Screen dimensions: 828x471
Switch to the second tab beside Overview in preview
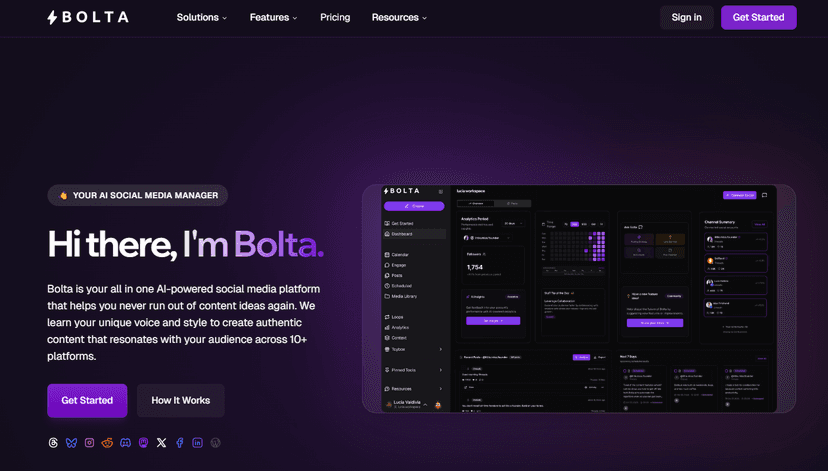click(512, 203)
